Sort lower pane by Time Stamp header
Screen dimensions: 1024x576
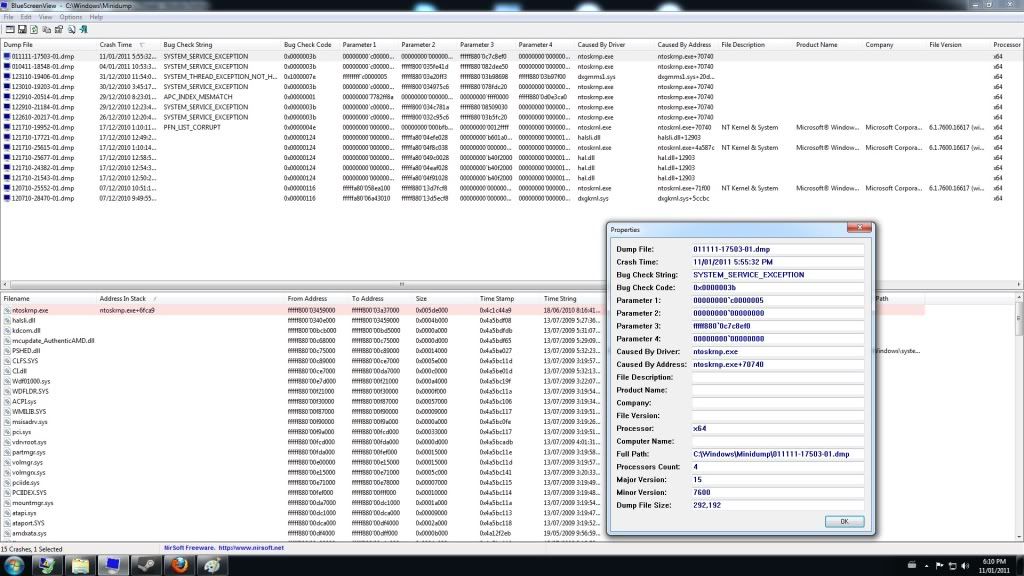point(507,298)
